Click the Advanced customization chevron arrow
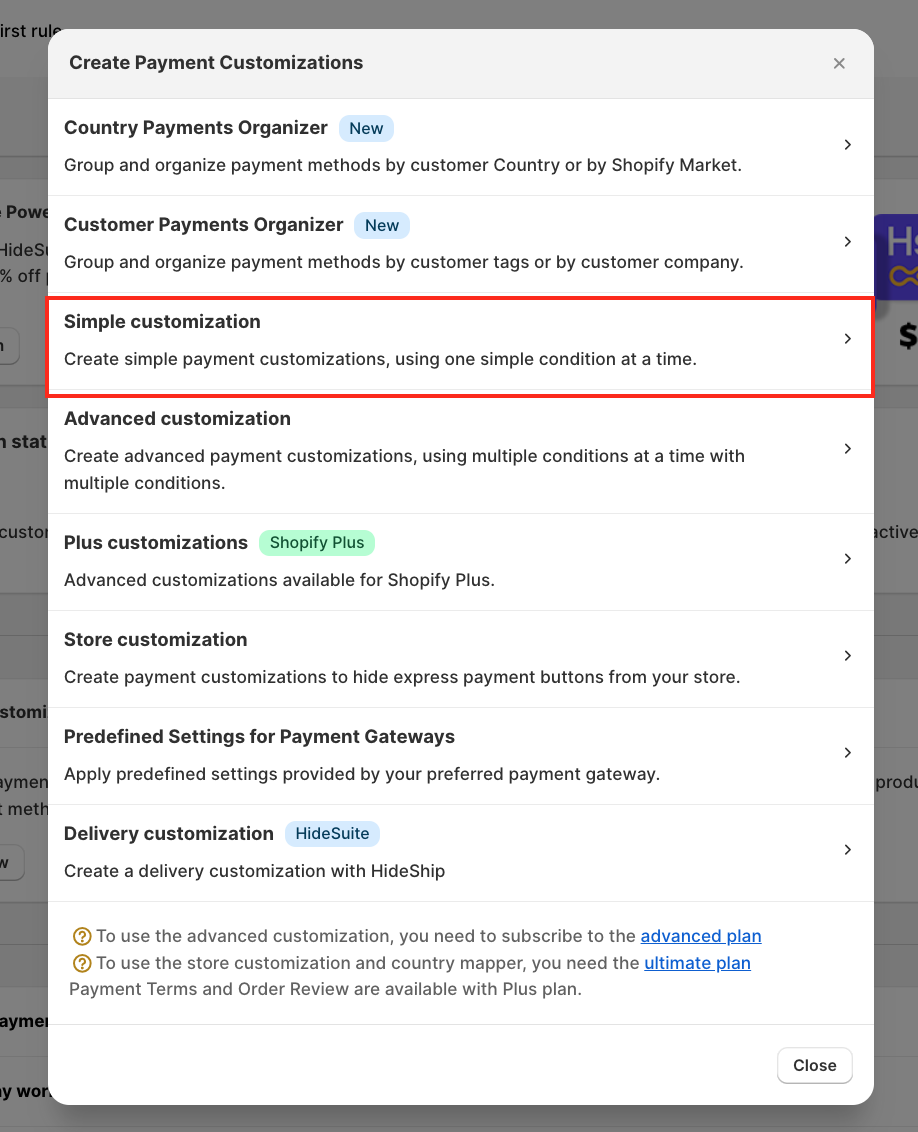This screenshot has height=1132, width=918. click(847, 449)
